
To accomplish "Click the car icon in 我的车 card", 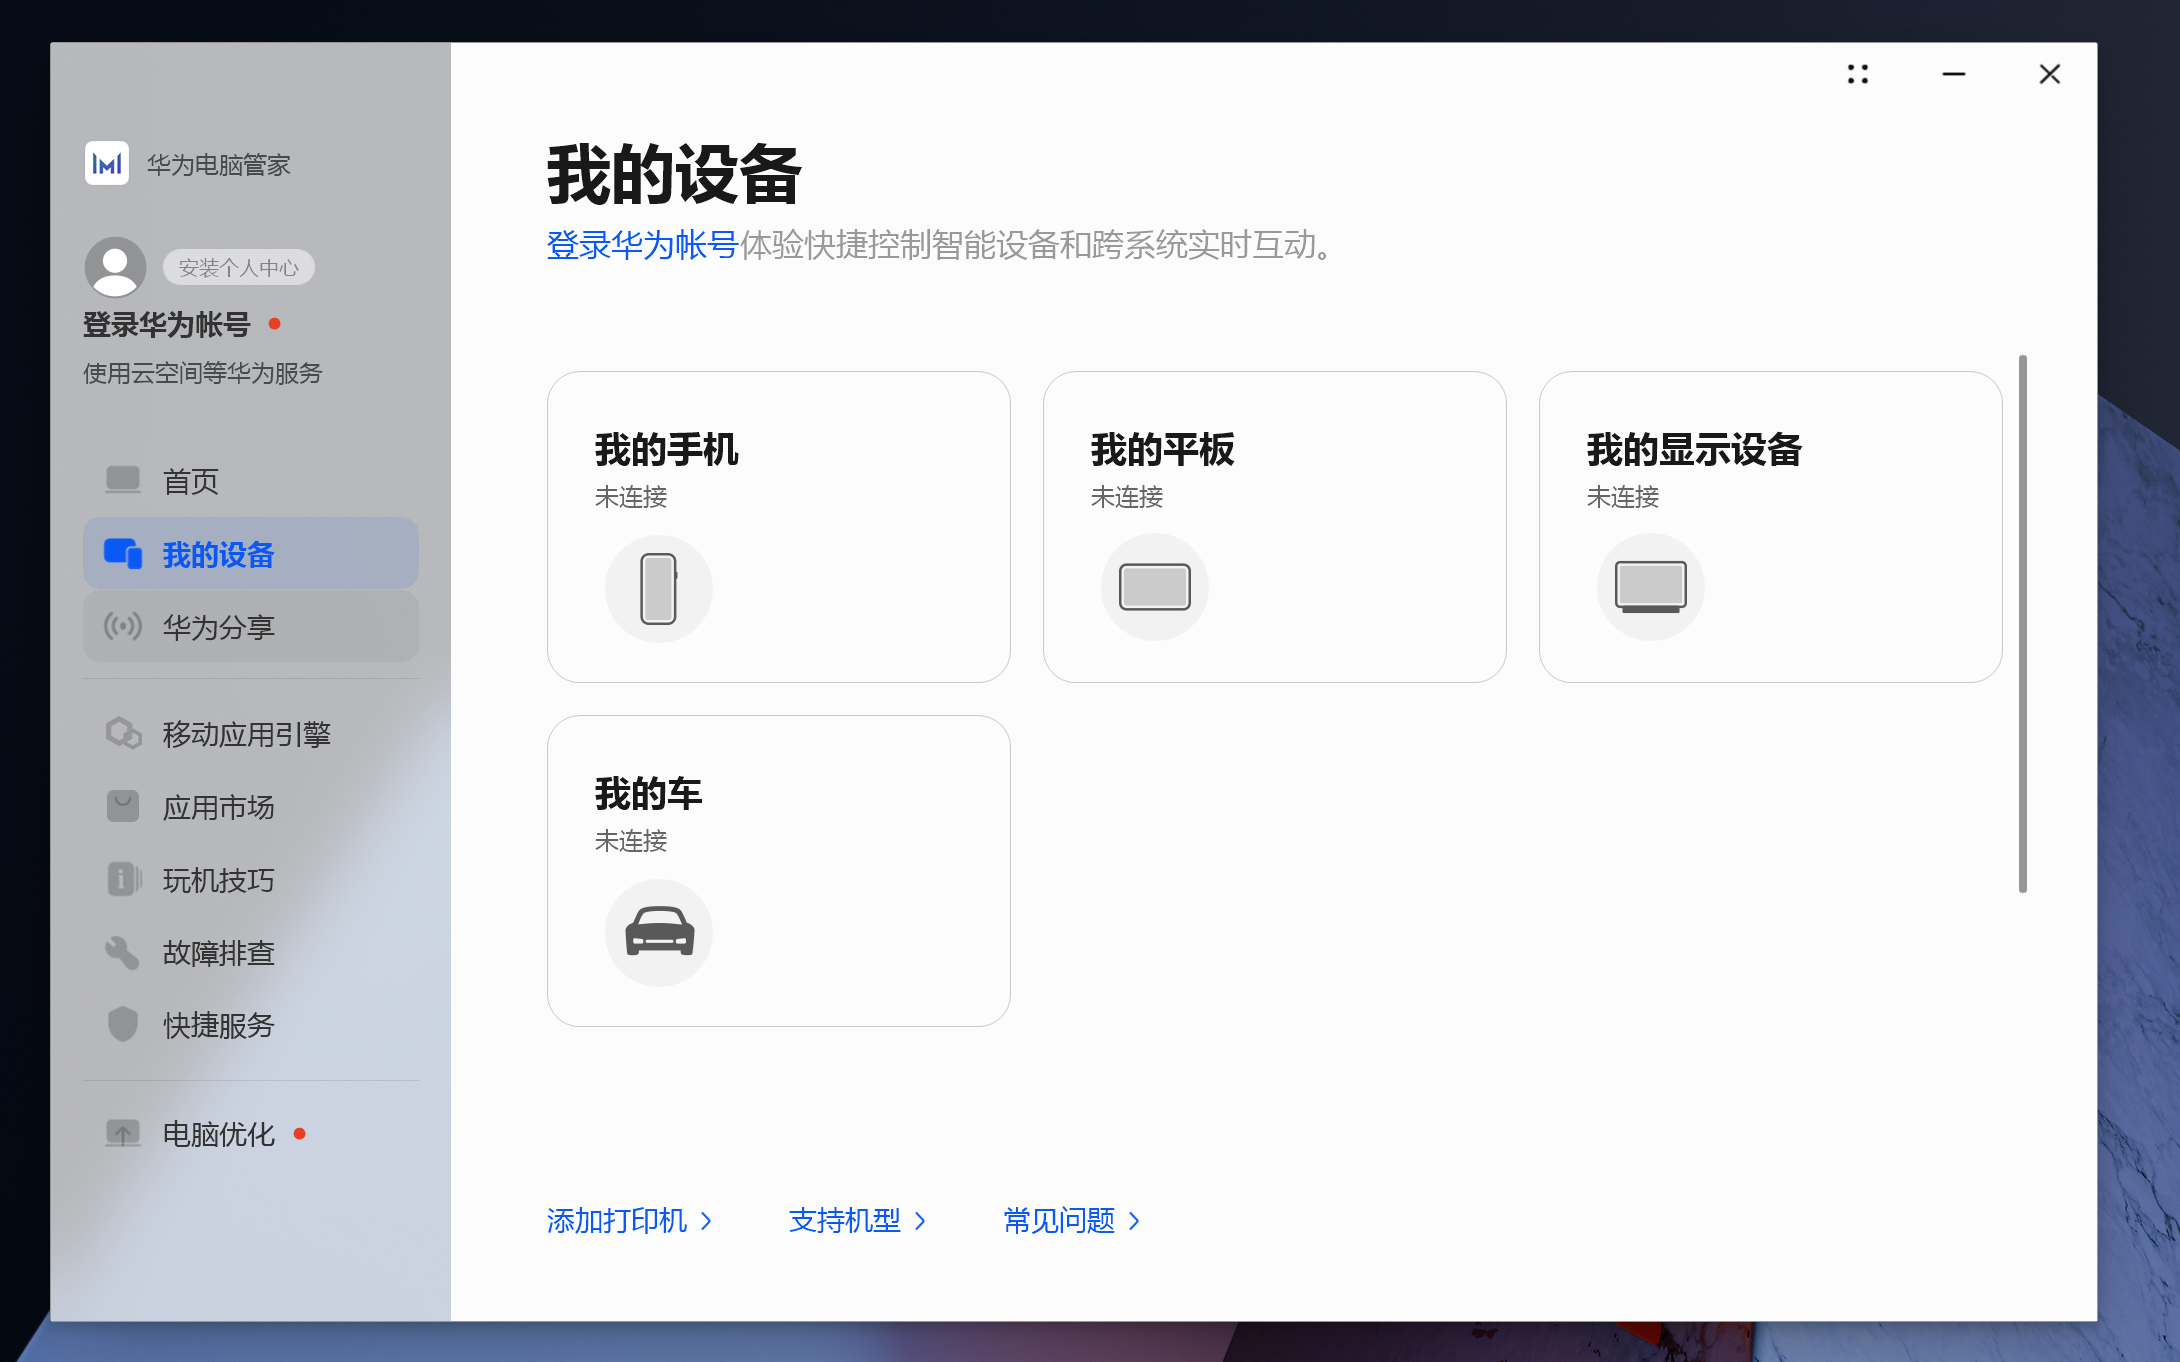I will pos(659,933).
